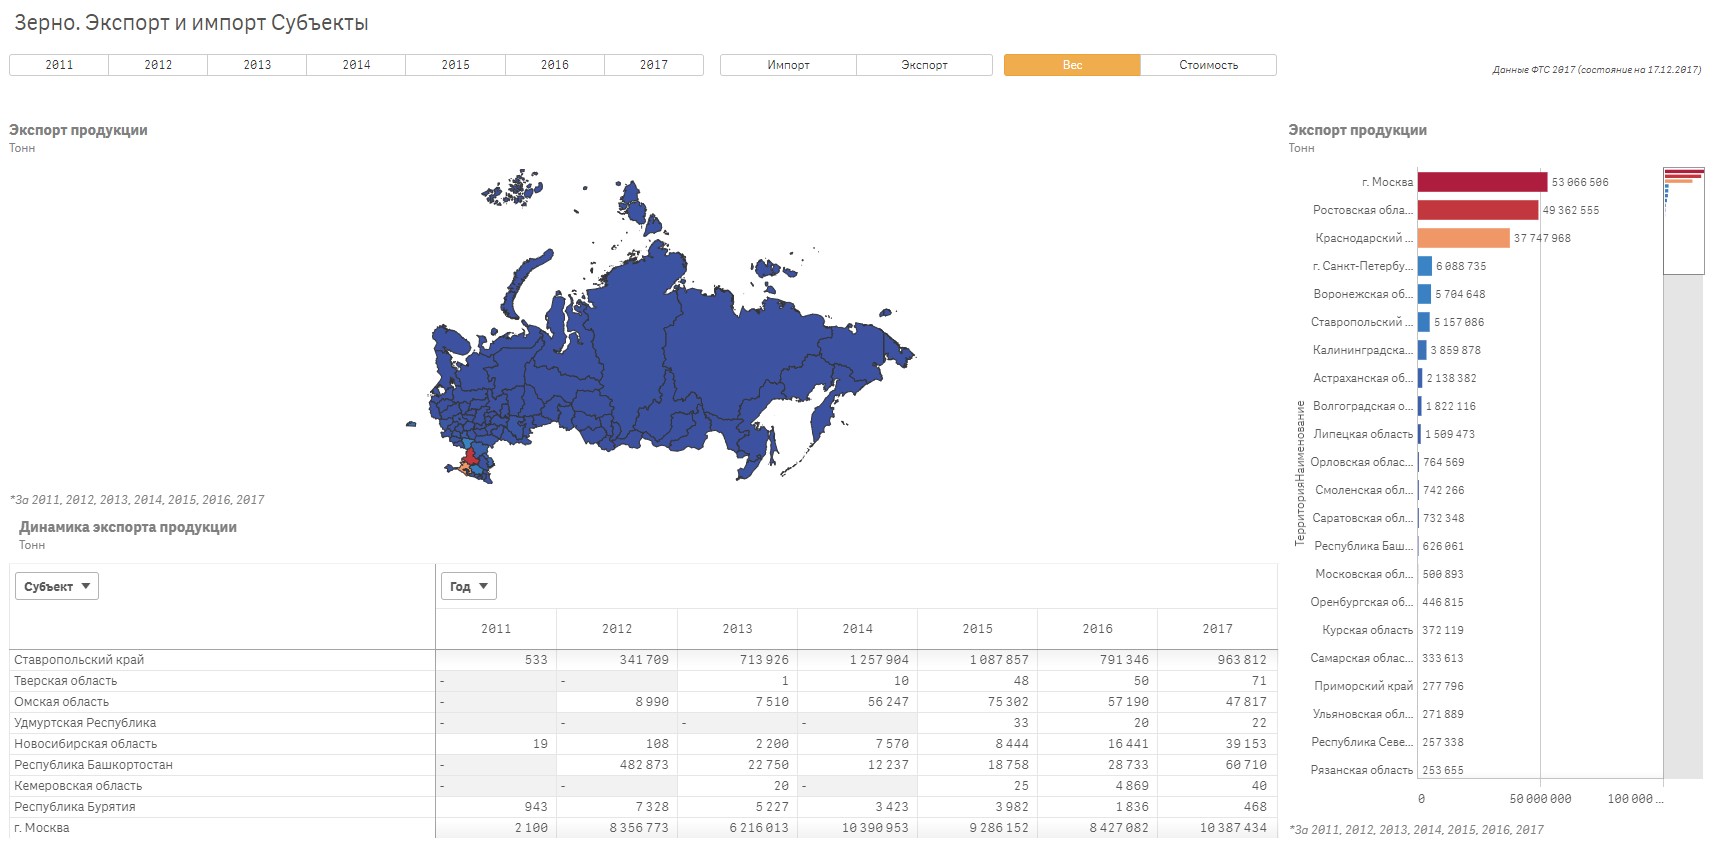Viewport: 1713px width, 845px height.
Task: Click the 2011 column header
Action: tap(496, 629)
